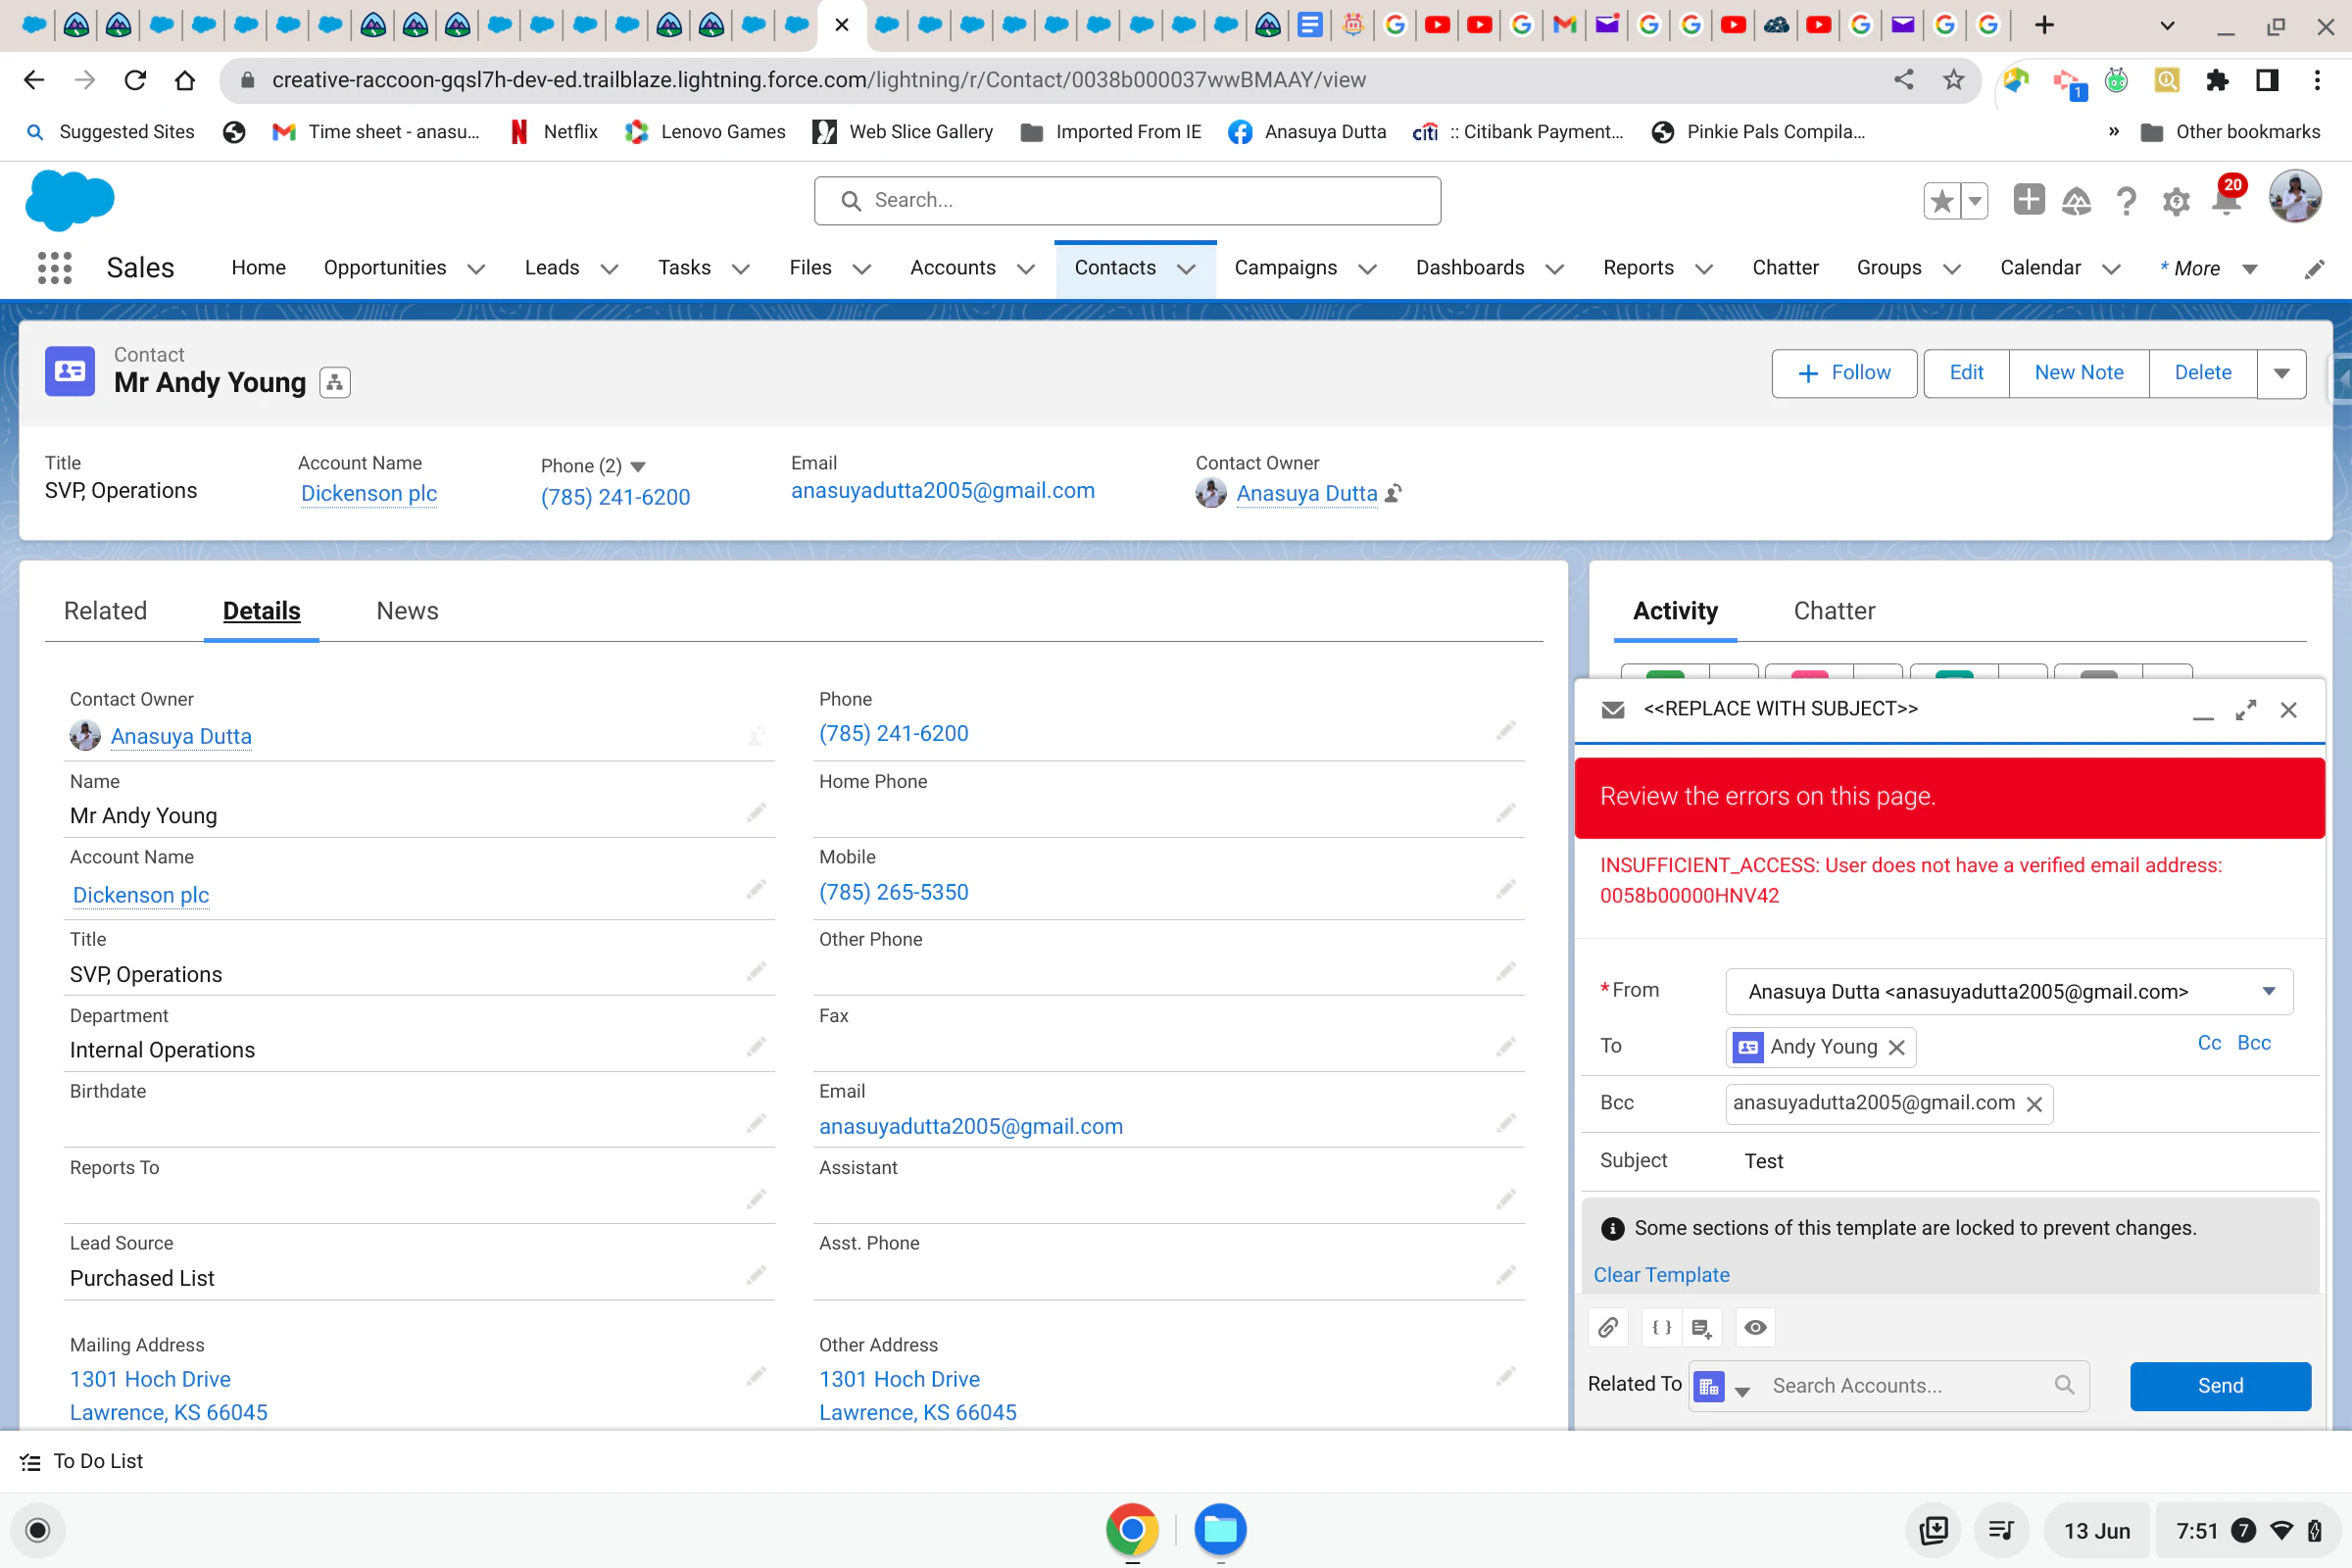Open the insert template icon in email composer
The height and width of the screenshot is (1568, 2352).
coord(1701,1328)
